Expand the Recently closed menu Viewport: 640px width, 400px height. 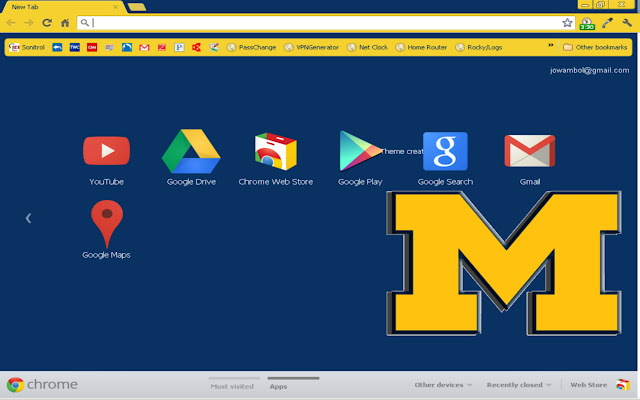[x=519, y=385]
